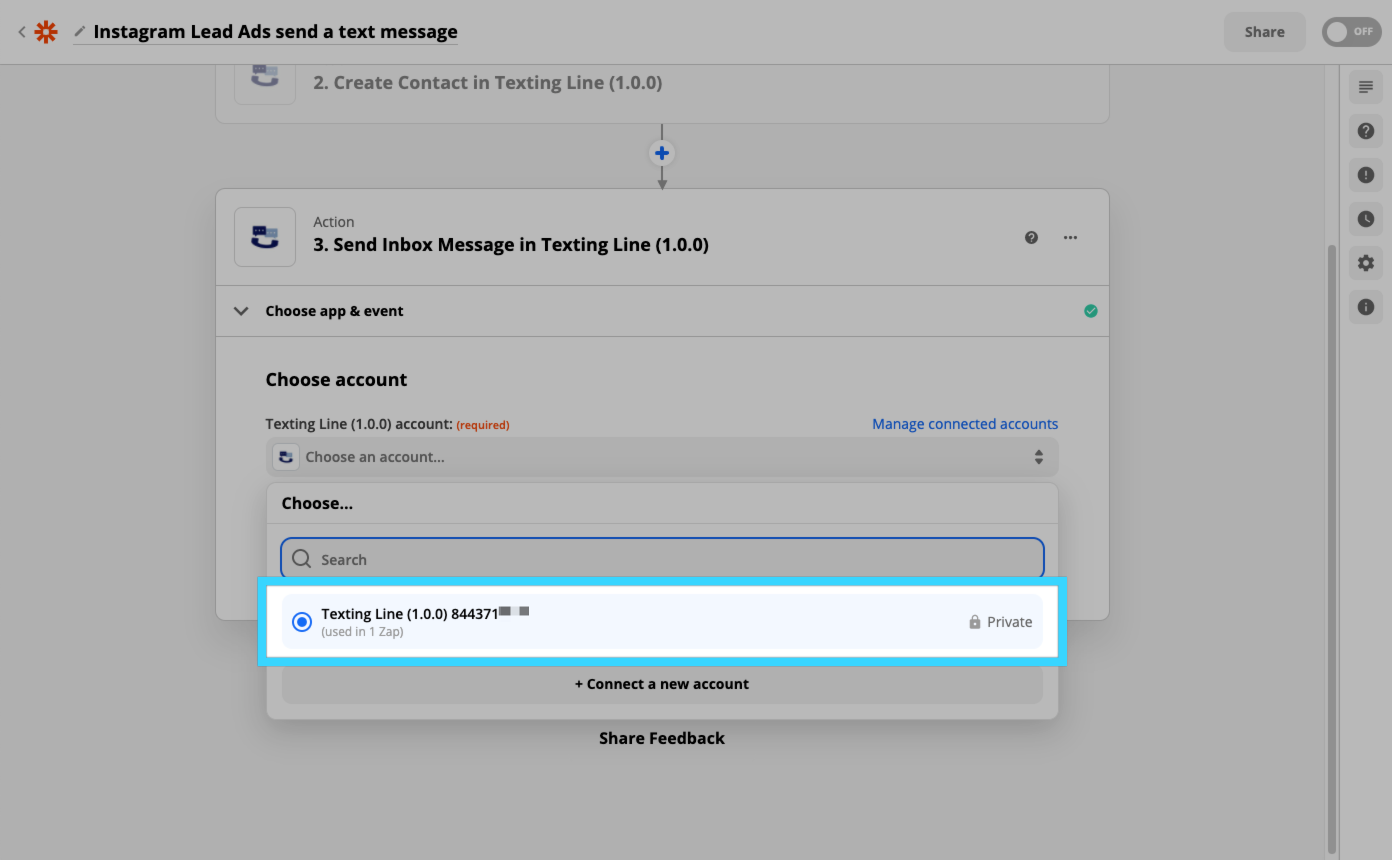The height and width of the screenshot is (860, 1392).
Task: Edit the Zap name pencil icon
Action: click(x=80, y=32)
